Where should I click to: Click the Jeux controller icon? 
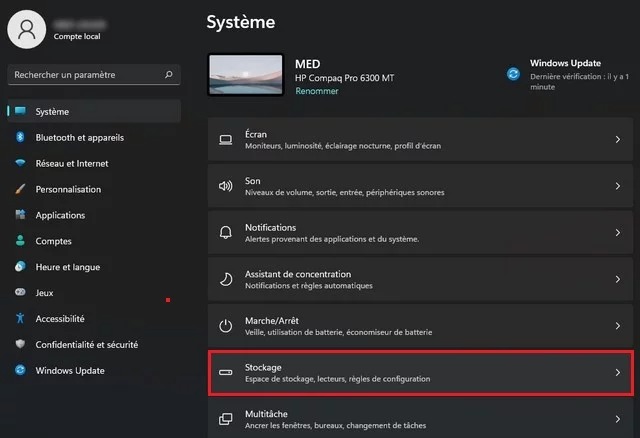click(20, 293)
